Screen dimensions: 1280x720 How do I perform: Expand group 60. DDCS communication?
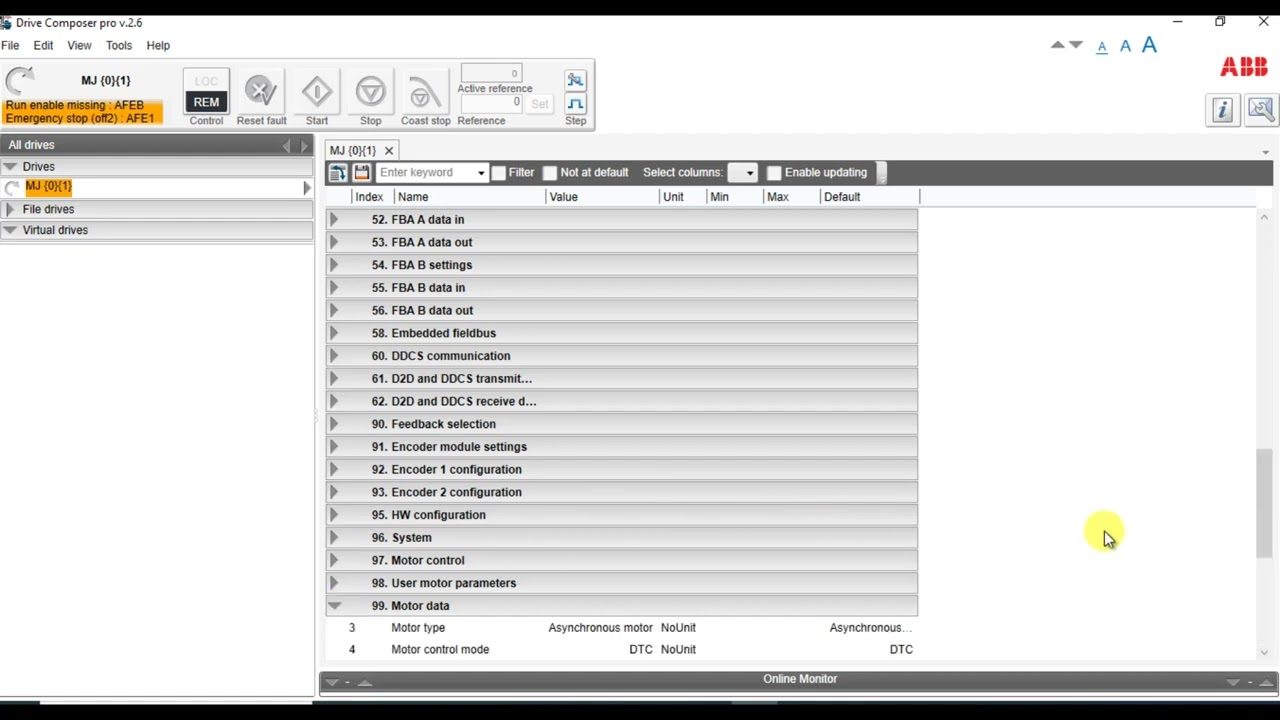click(x=334, y=356)
